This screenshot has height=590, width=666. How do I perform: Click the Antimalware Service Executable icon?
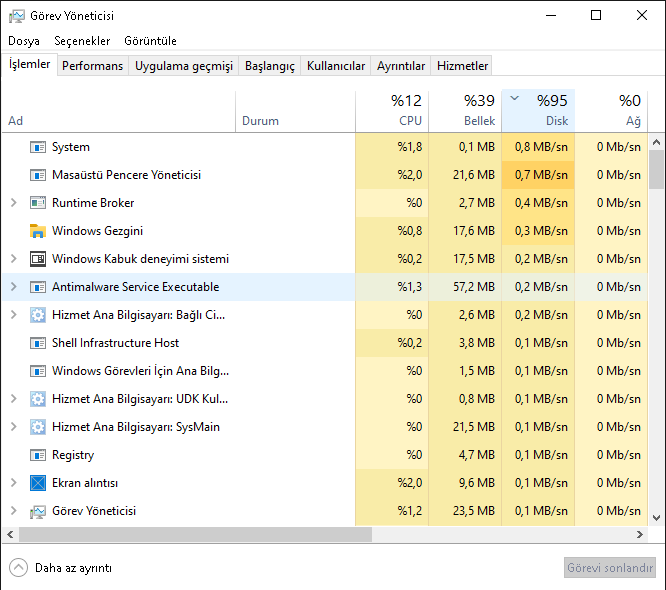click(38, 287)
